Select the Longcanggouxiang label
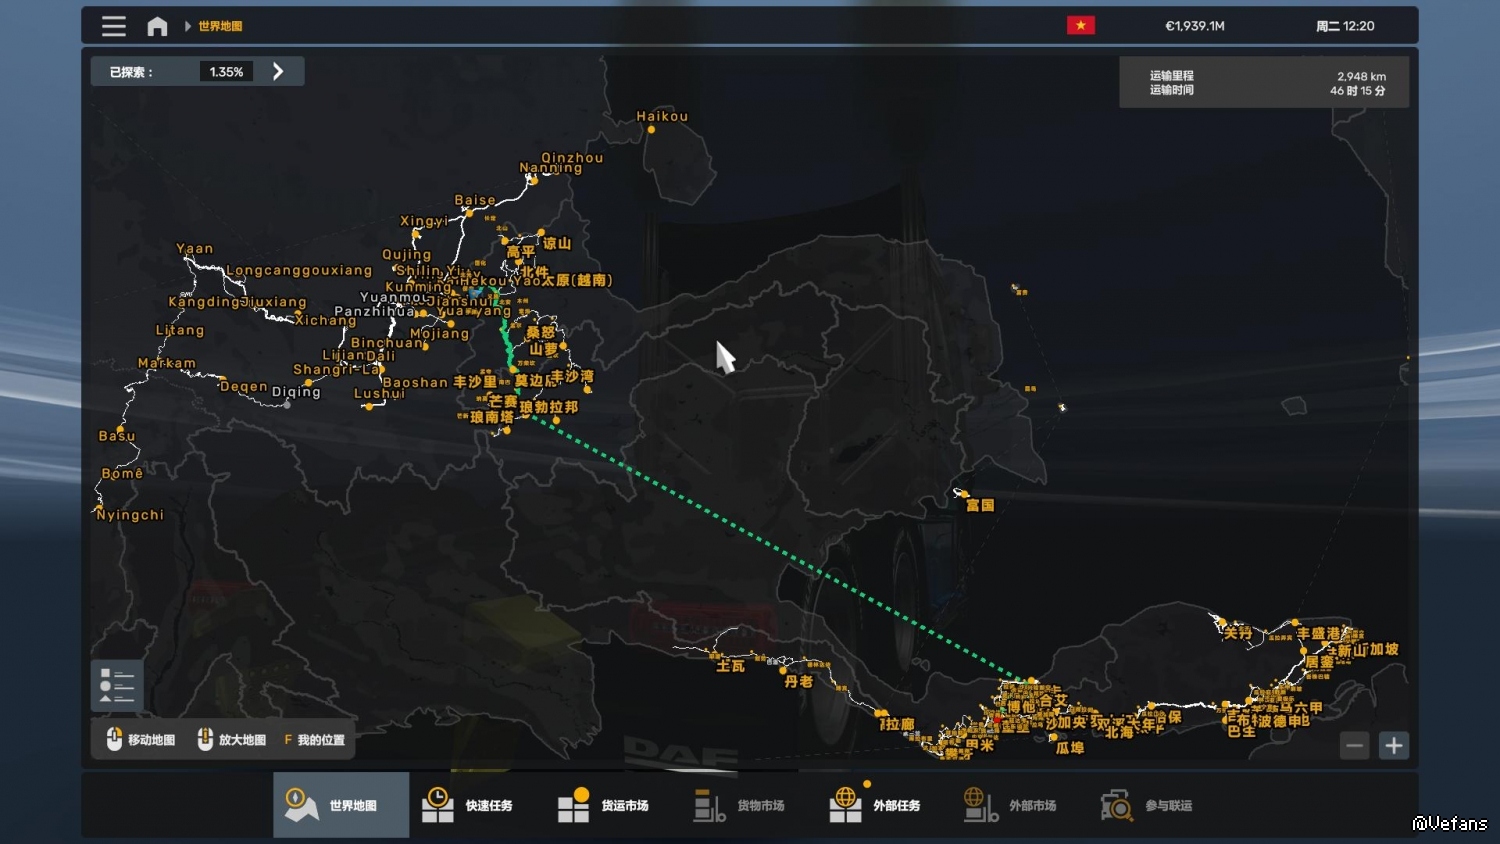Image resolution: width=1500 pixels, height=844 pixels. pyautogui.click(x=299, y=270)
